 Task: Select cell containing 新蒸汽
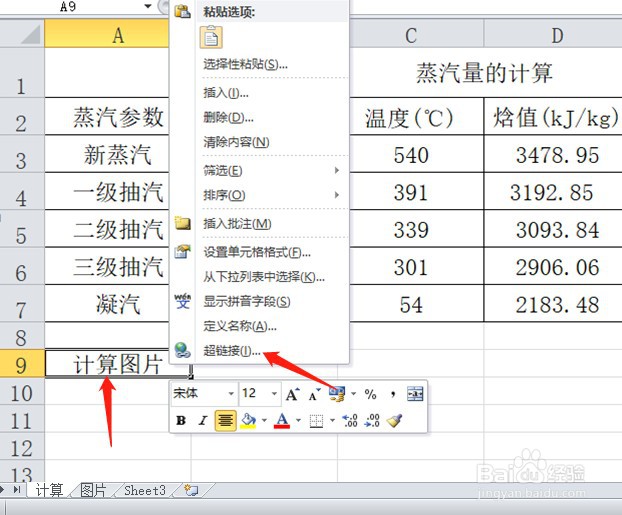[x=107, y=154]
